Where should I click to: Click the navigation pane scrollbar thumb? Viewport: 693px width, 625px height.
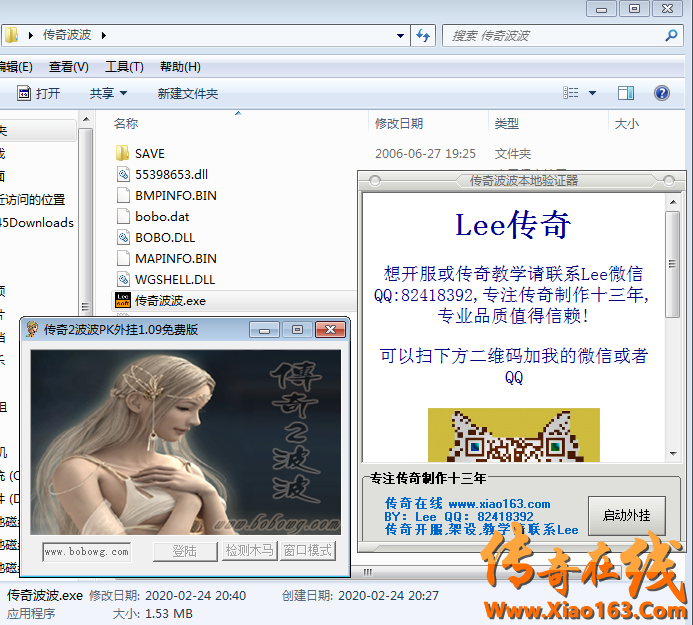click(x=86, y=221)
